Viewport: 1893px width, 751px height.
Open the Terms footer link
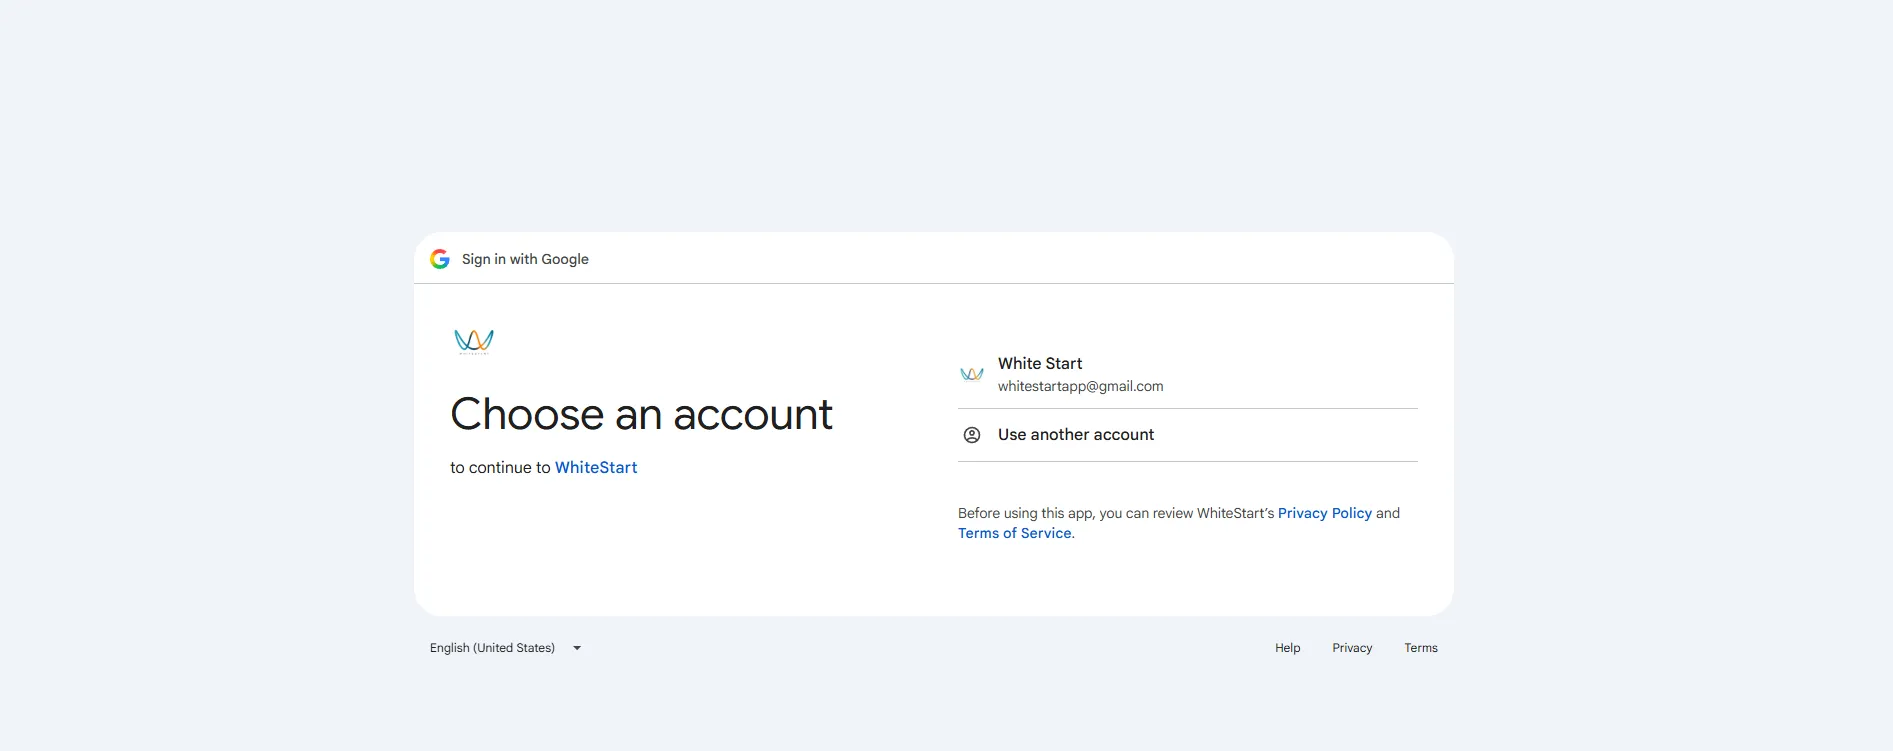pyautogui.click(x=1421, y=648)
